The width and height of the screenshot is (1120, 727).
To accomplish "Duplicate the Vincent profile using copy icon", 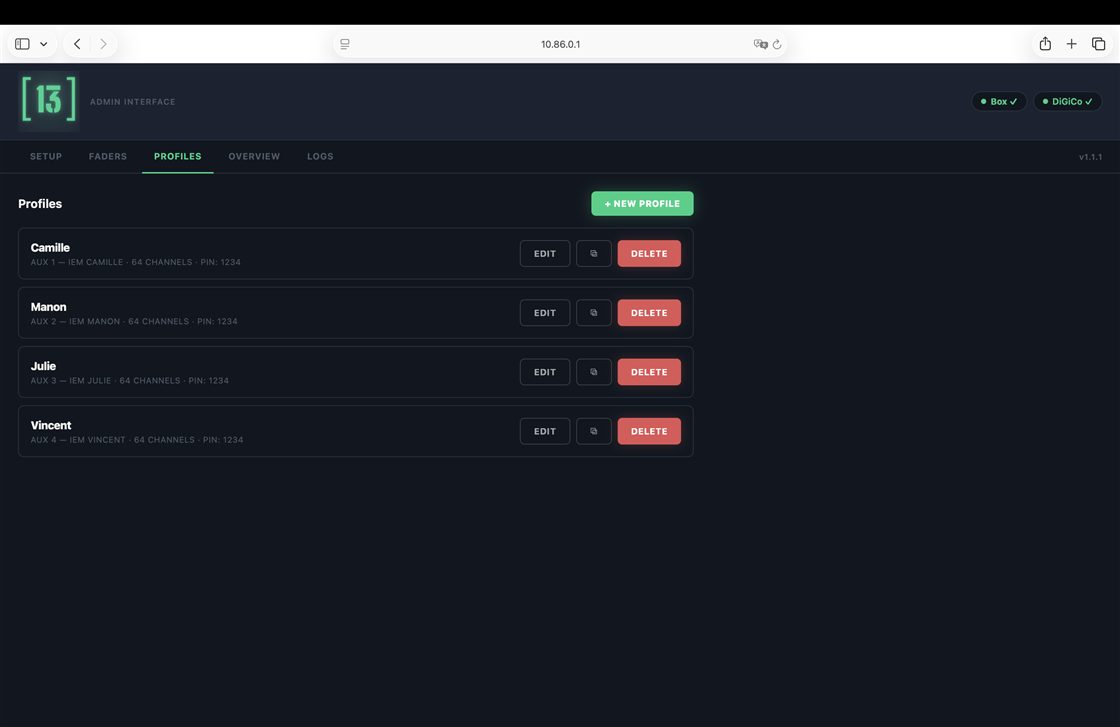I will pyautogui.click(x=594, y=431).
